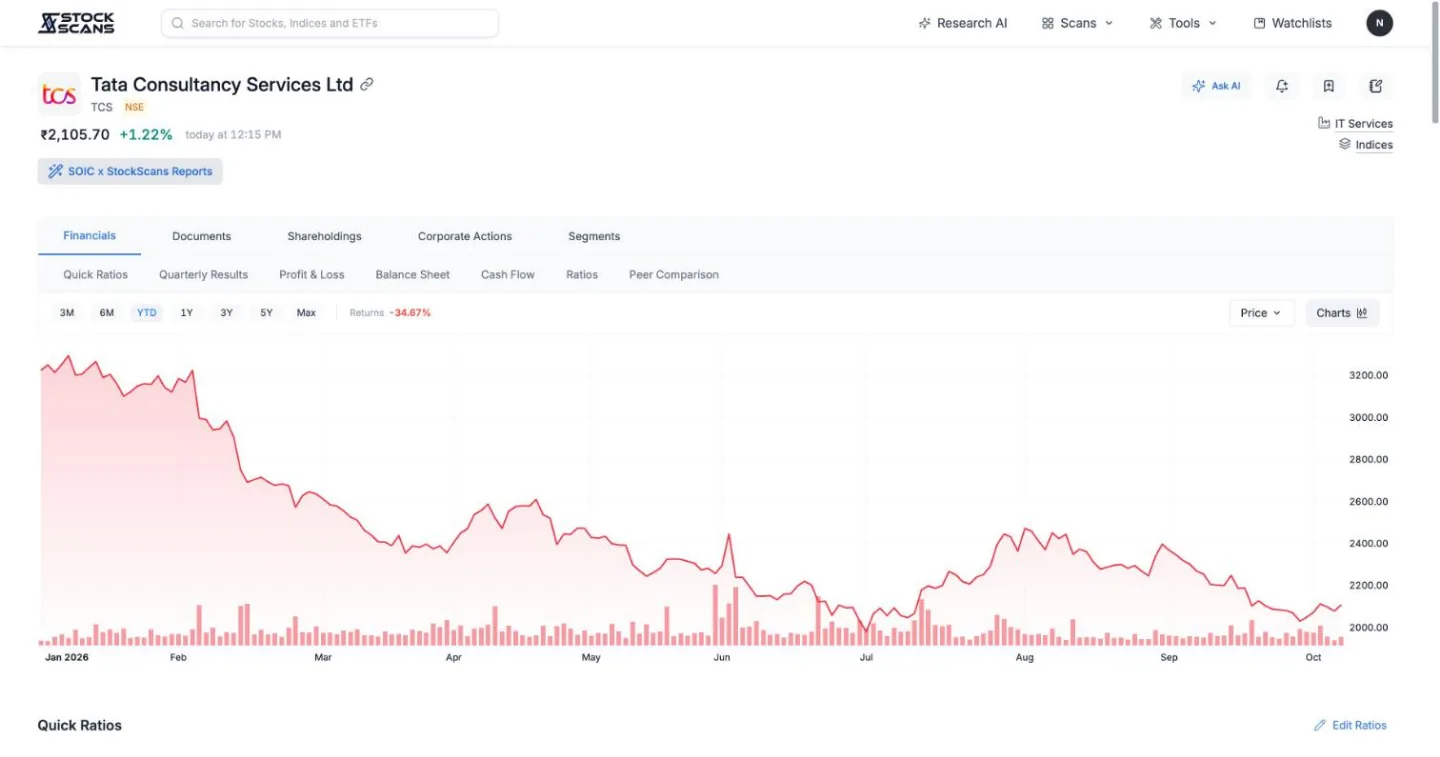Open the note edit icon beside bookmark

point(1376,86)
